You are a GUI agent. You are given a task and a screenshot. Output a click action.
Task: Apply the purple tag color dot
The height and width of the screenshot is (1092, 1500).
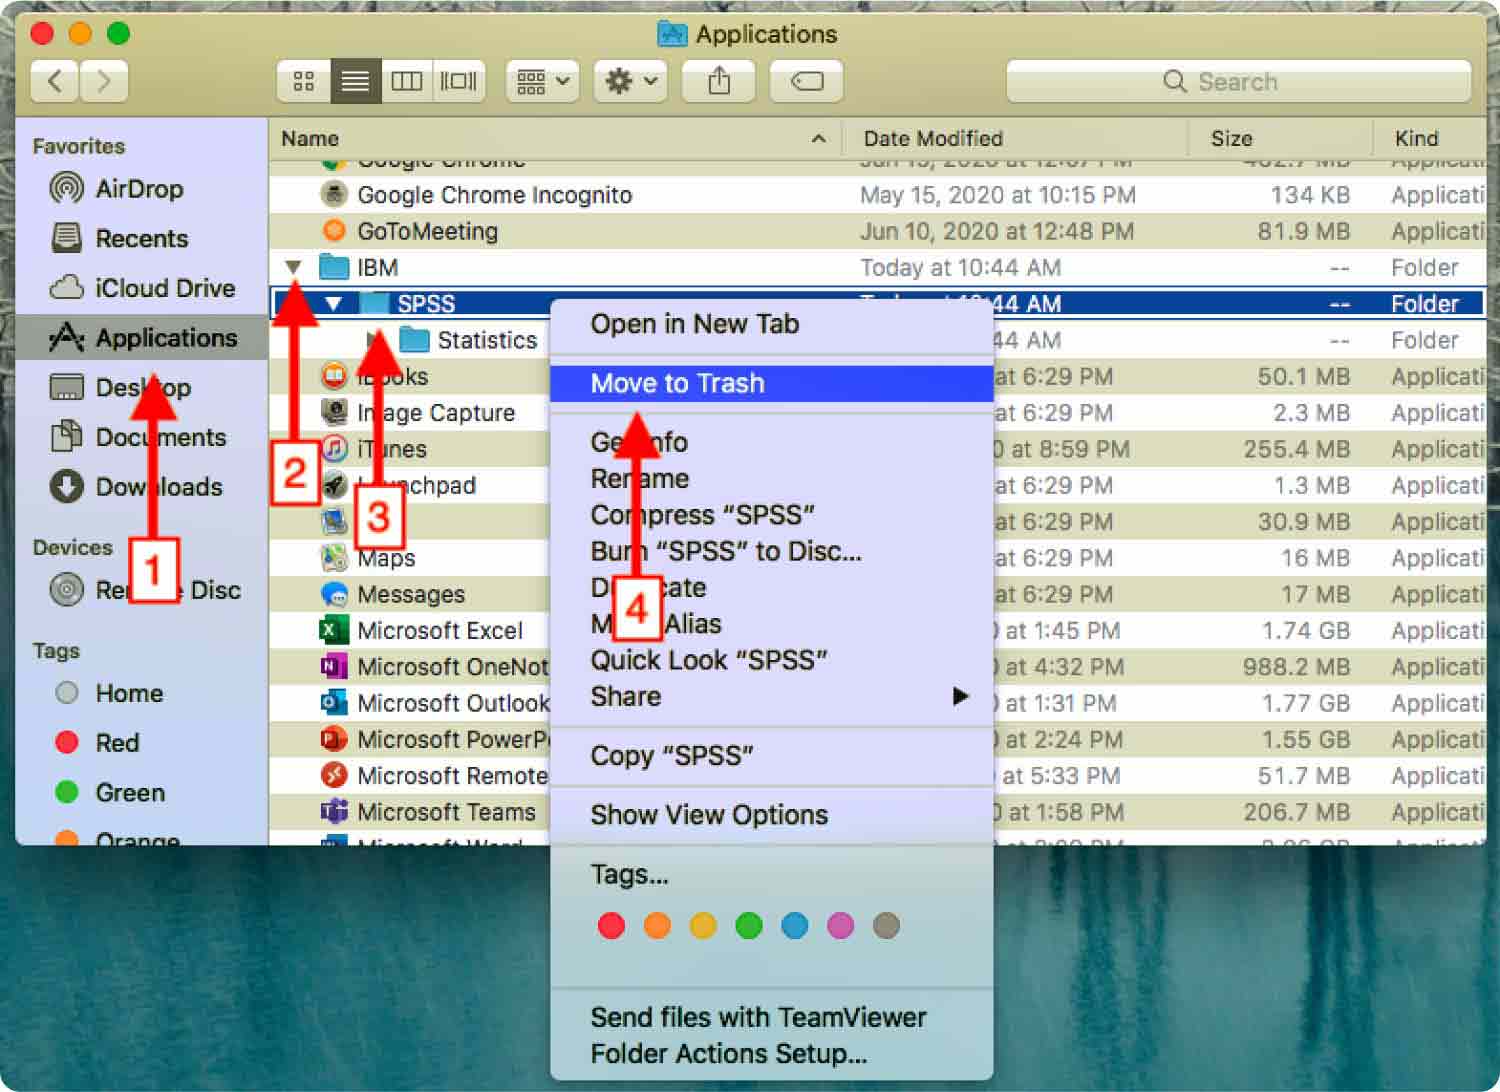tap(841, 926)
